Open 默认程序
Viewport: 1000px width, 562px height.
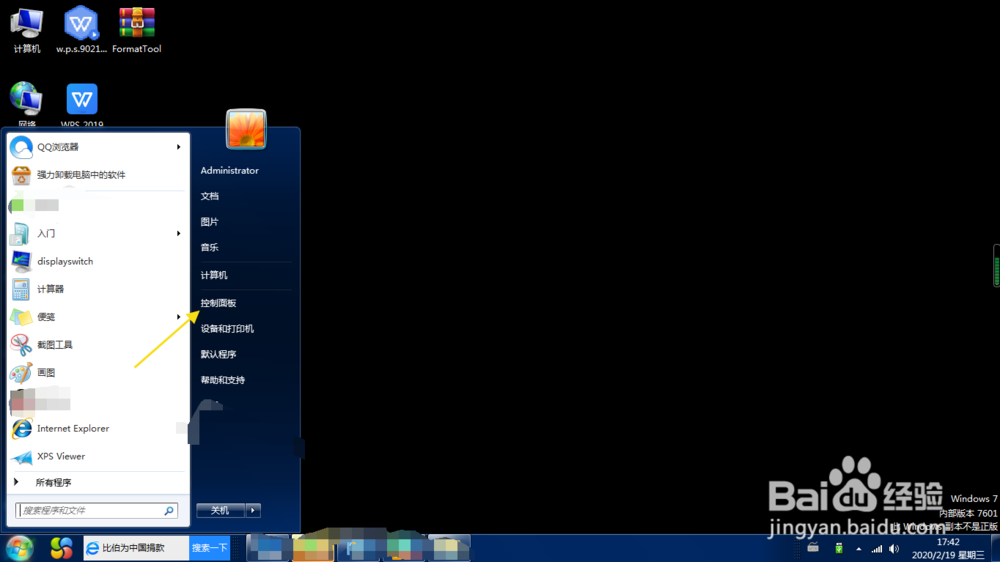(x=219, y=354)
